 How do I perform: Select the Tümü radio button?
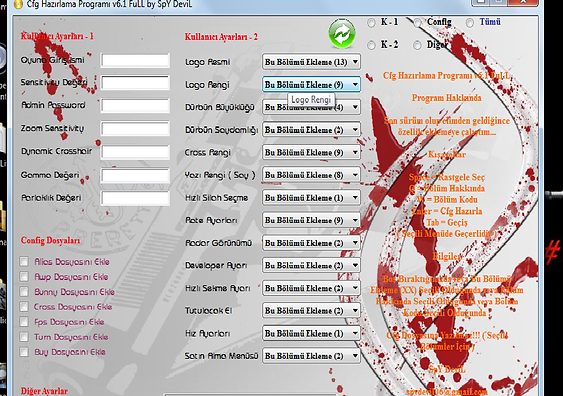pos(470,23)
